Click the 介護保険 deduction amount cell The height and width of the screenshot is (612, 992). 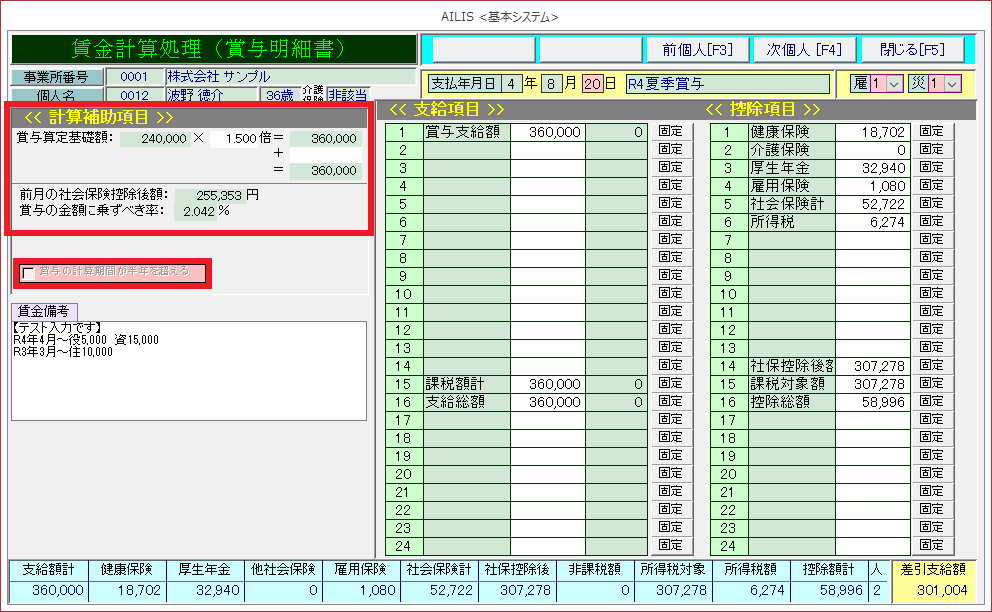point(872,150)
